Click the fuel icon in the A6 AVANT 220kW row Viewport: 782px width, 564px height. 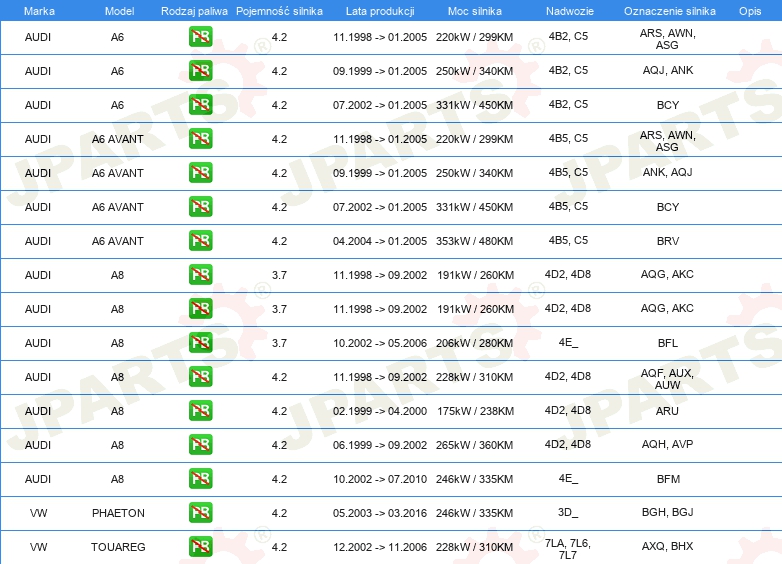[200, 139]
